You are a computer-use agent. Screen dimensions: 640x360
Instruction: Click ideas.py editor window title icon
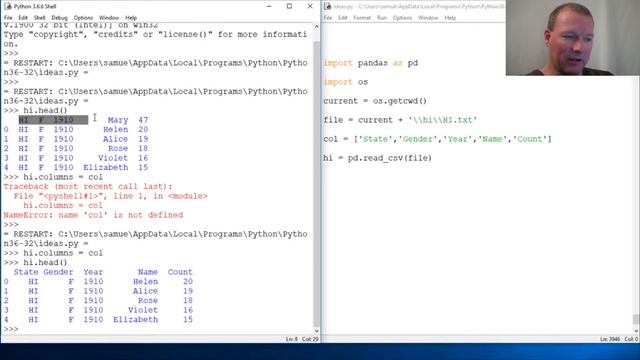click(x=327, y=6)
